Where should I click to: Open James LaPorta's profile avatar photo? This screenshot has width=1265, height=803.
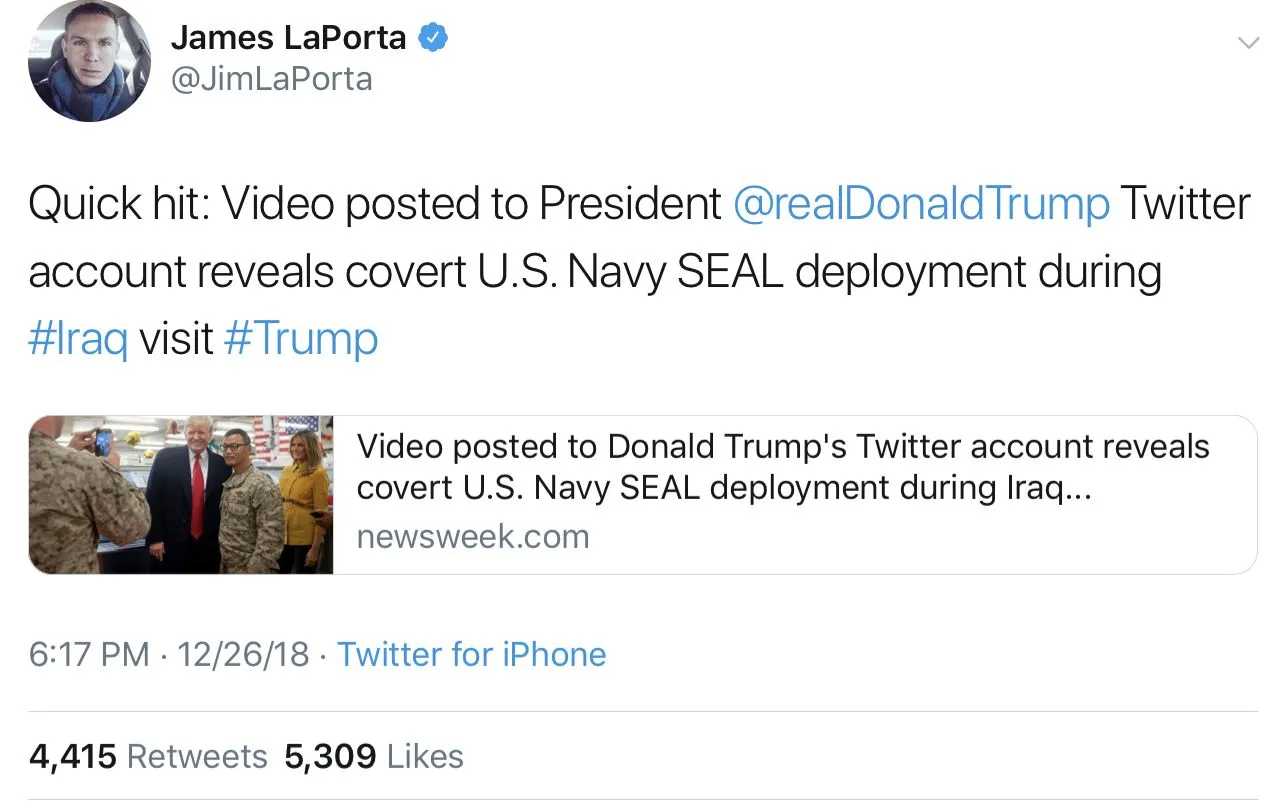90,62
